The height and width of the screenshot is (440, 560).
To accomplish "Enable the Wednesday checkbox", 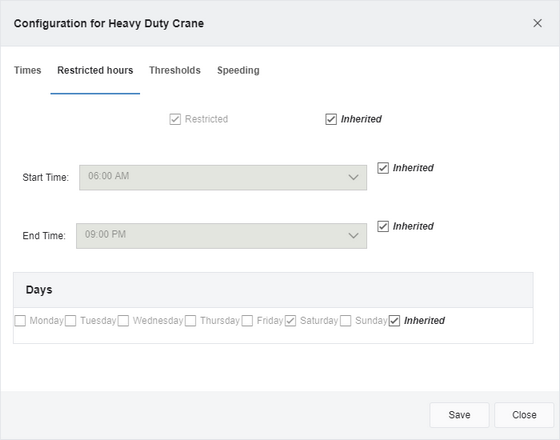I will pos(123,321).
